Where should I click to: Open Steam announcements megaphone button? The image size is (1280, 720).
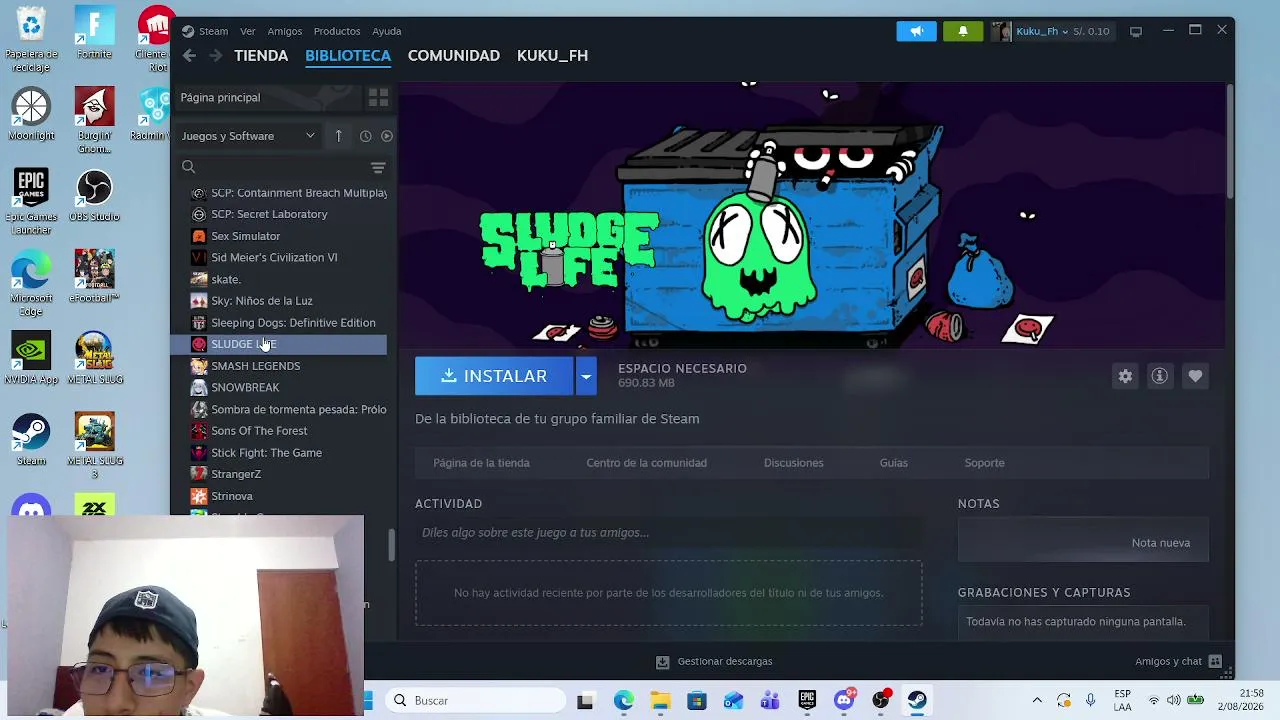916,31
